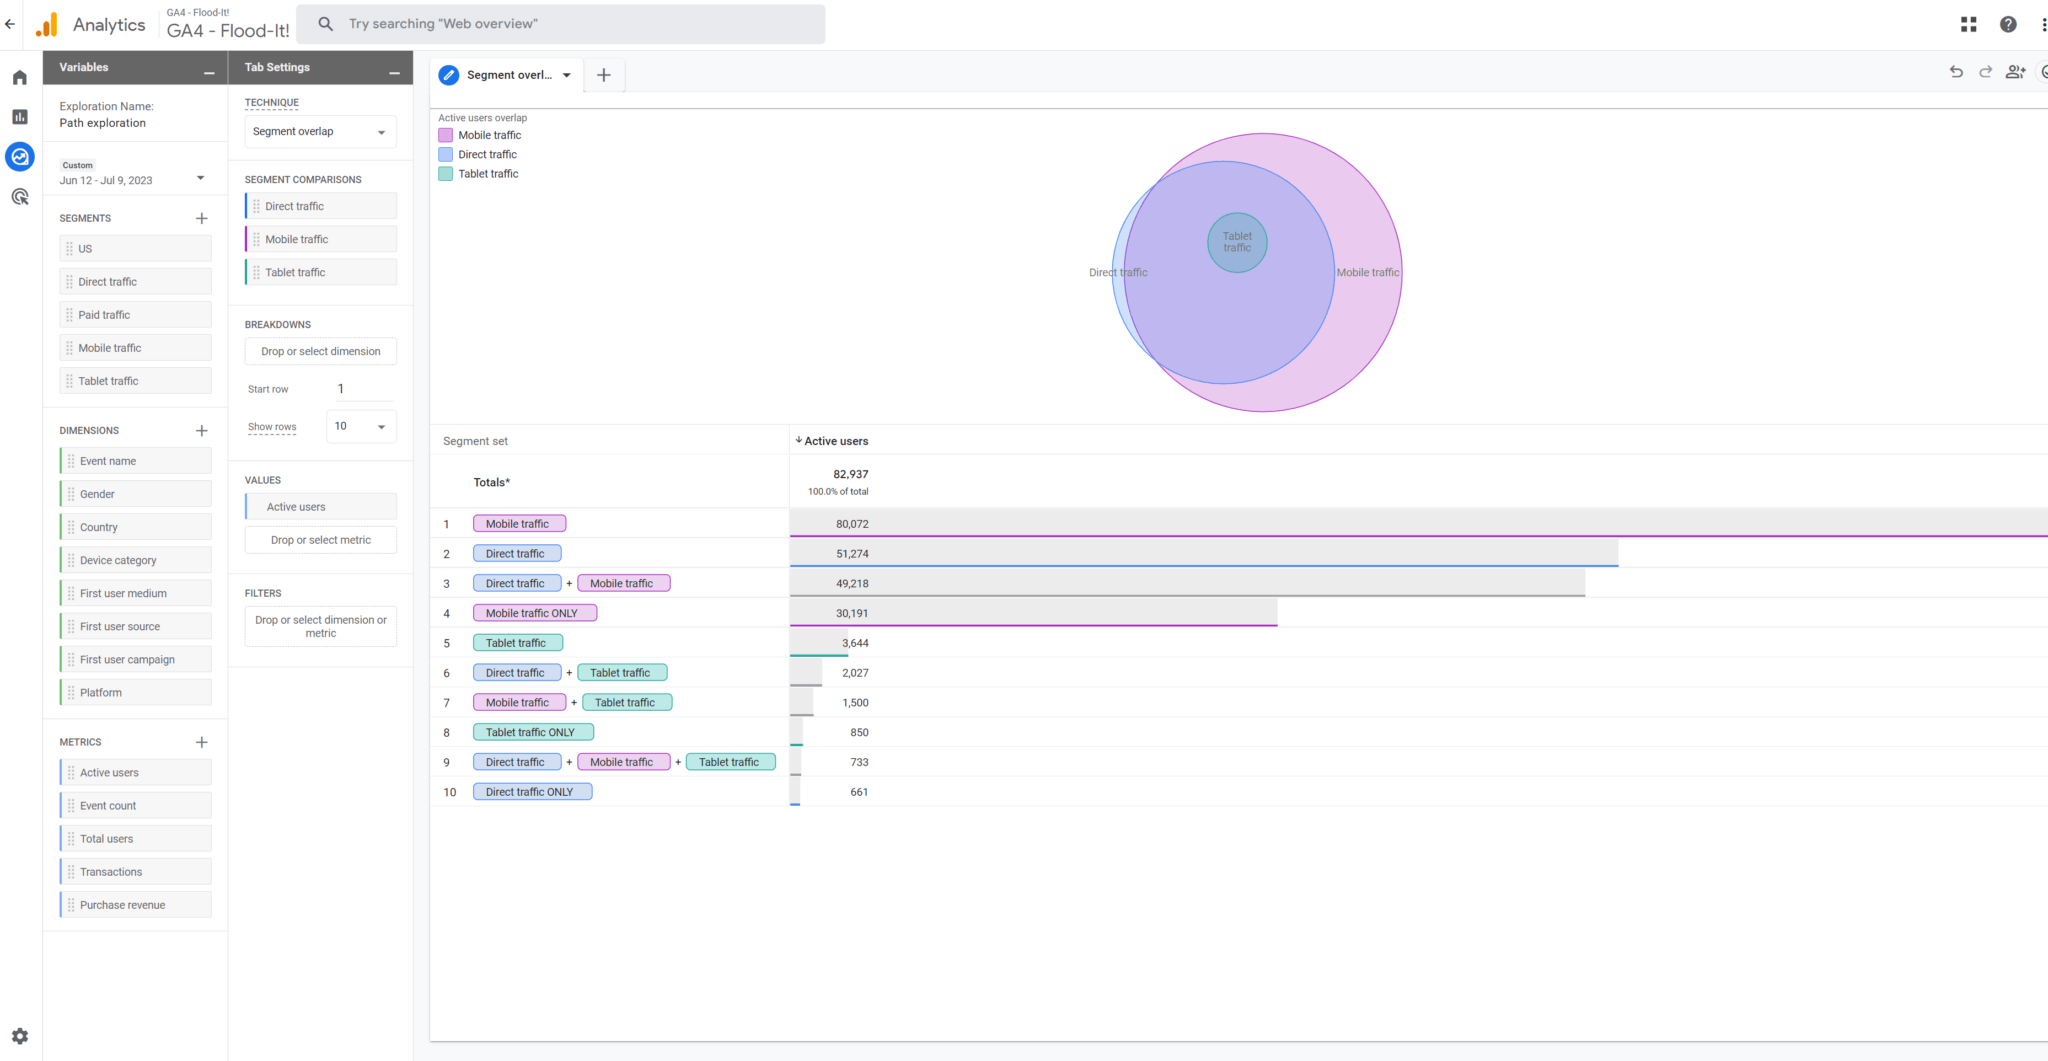2048x1061 pixels.
Task: Open the Advertising icon in left navigation
Action: point(19,197)
